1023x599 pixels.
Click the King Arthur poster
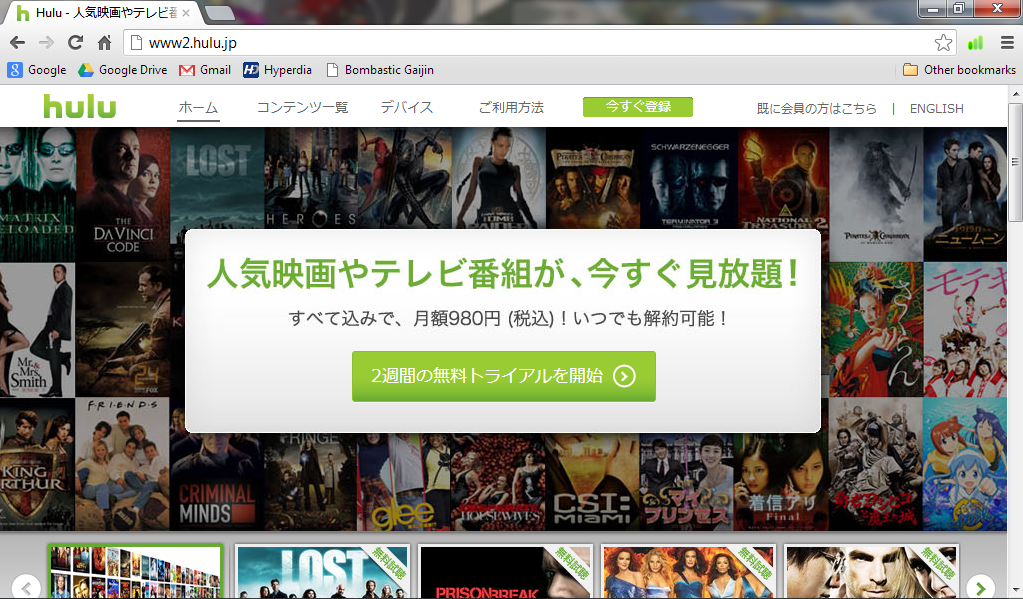37,463
